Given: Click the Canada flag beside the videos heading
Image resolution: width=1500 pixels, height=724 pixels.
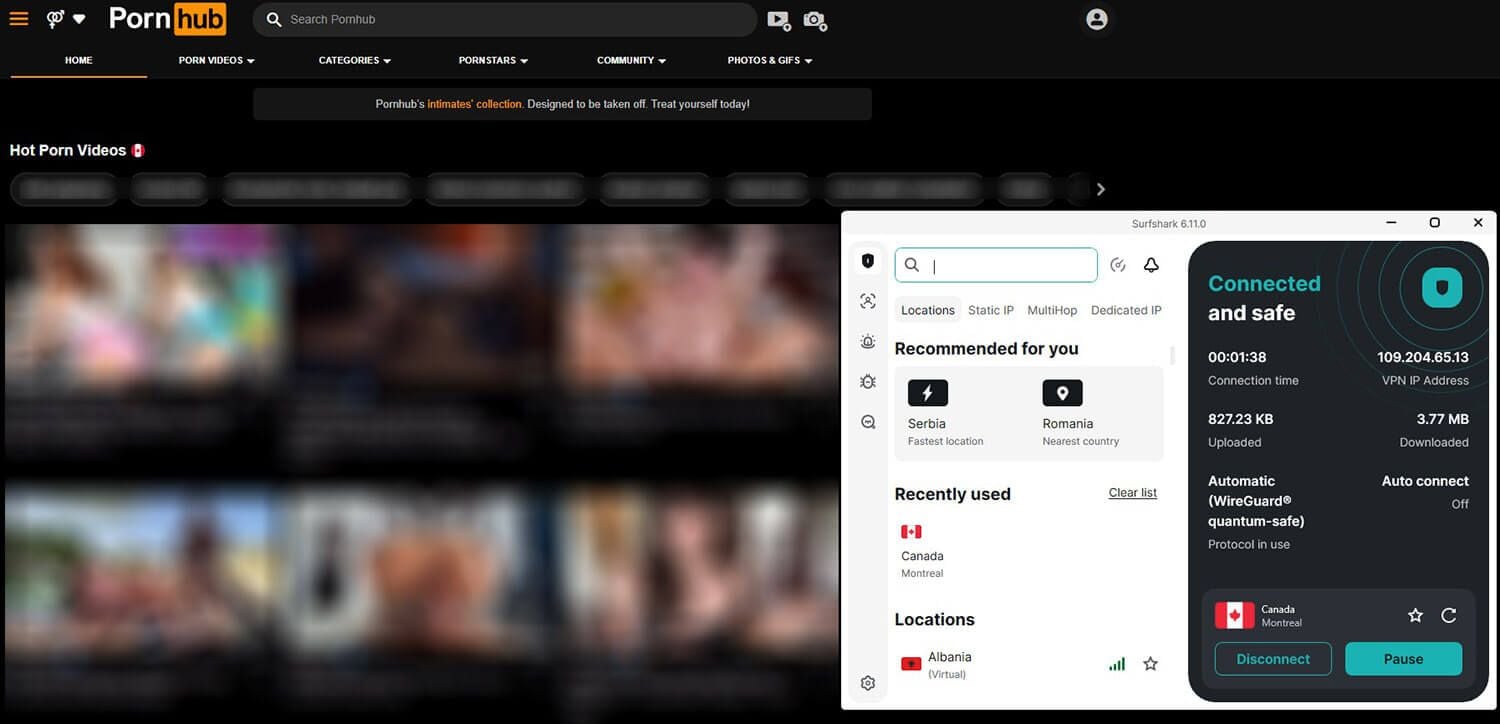Looking at the screenshot, I should pos(138,150).
